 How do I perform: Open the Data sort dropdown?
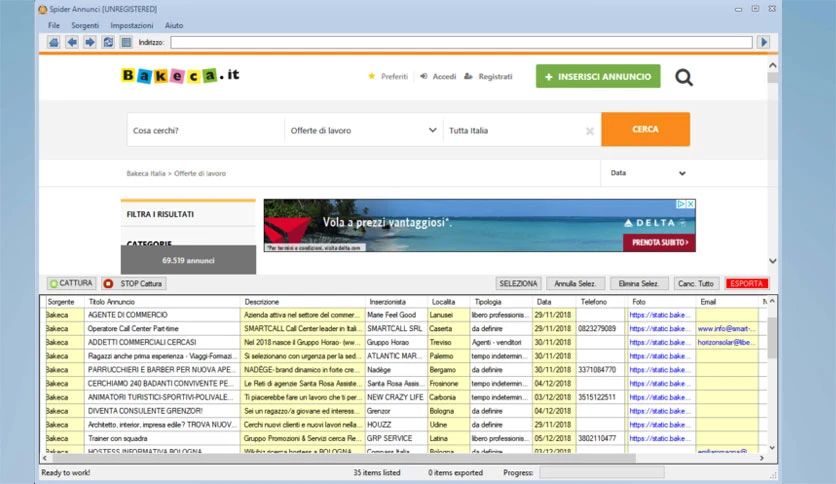648,173
